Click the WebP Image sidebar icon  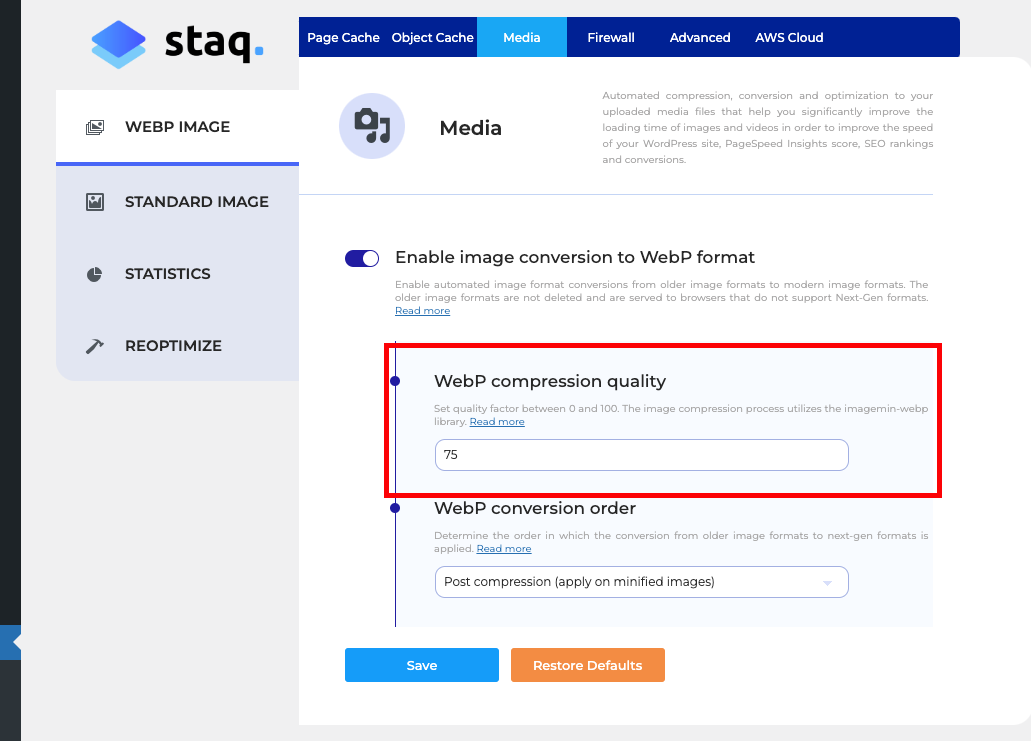(95, 128)
